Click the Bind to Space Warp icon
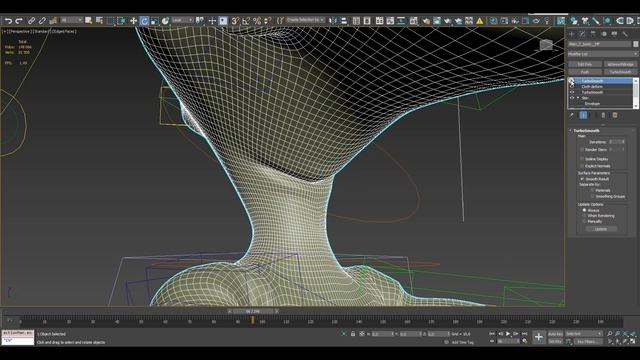Image resolution: width=640 pixels, height=360 pixels. (x=53, y=20)
